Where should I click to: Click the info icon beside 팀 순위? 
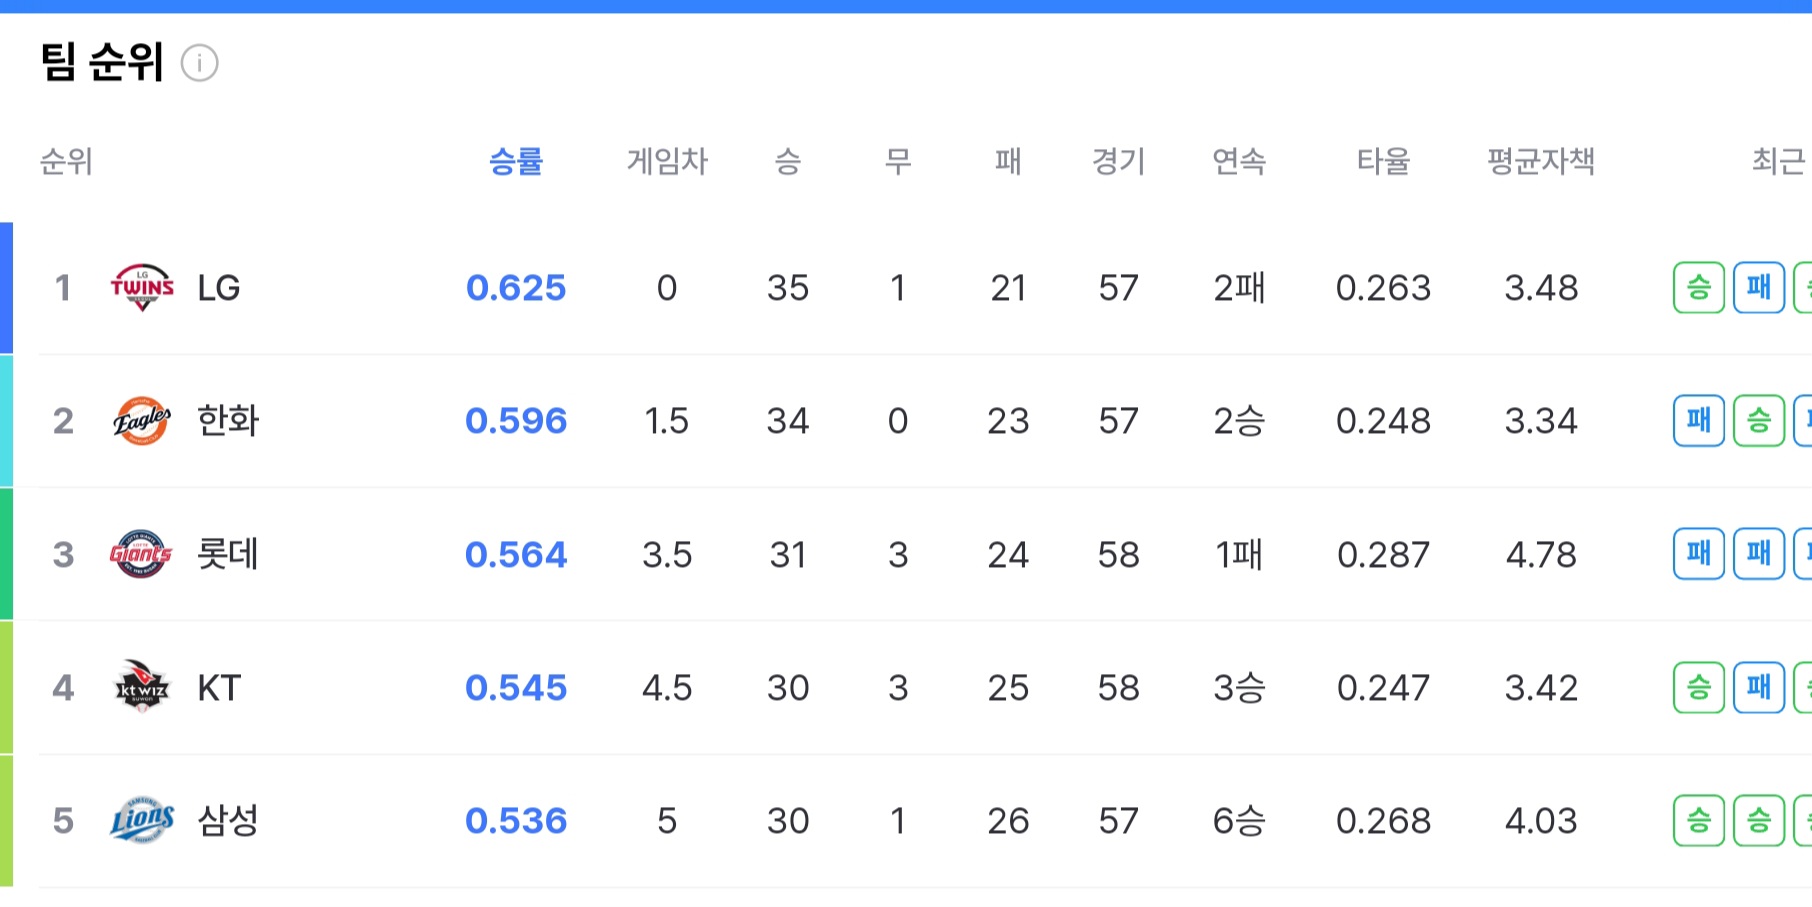tap(199, 63)
